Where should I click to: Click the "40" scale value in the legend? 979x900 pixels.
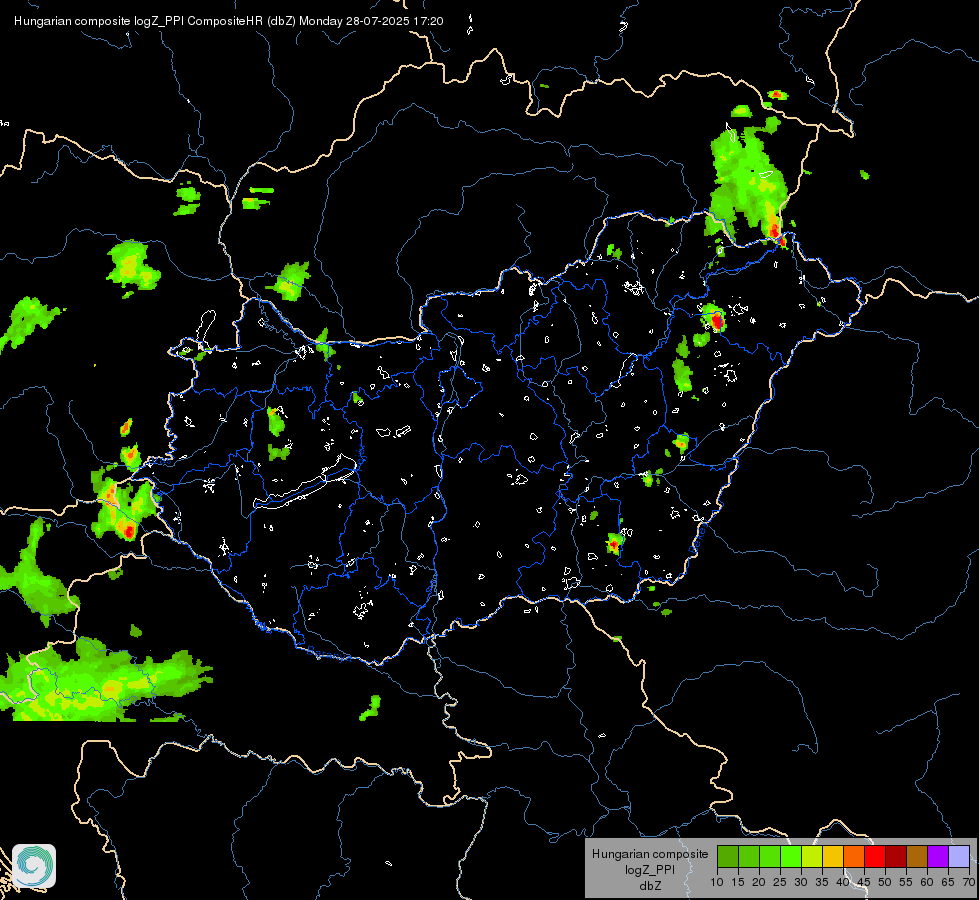[844, 883]
